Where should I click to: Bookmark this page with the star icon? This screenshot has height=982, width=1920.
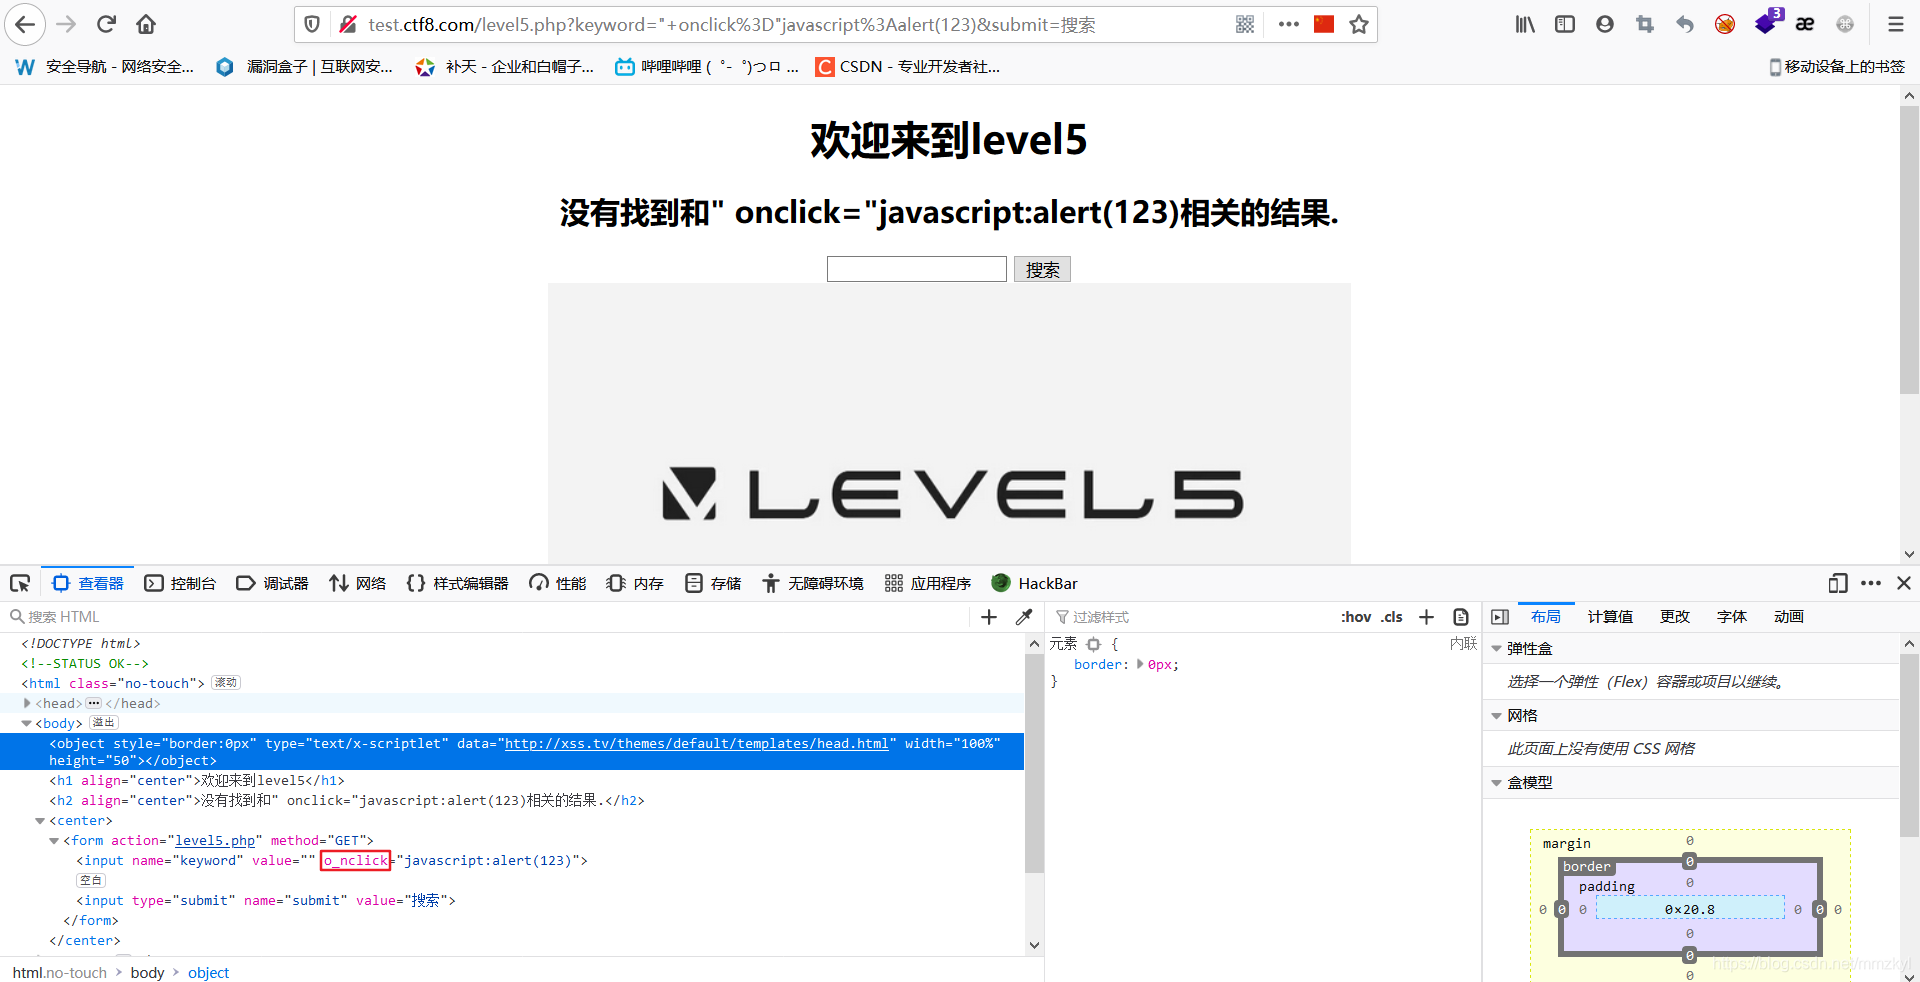(x=1359, y=24)
